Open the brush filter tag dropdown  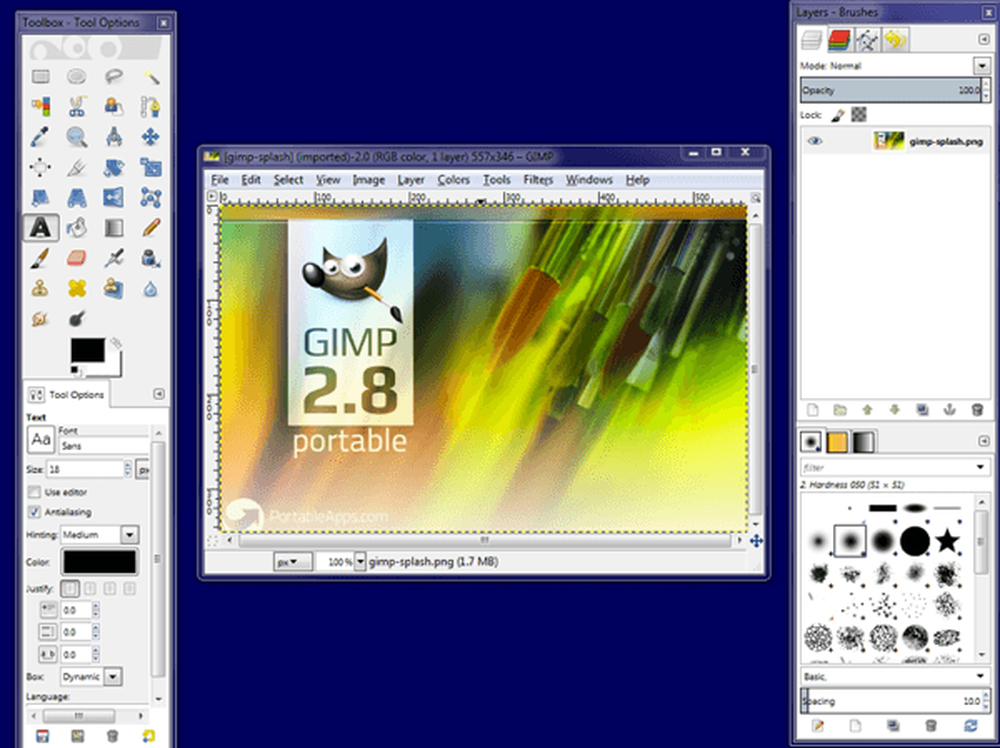981,467
